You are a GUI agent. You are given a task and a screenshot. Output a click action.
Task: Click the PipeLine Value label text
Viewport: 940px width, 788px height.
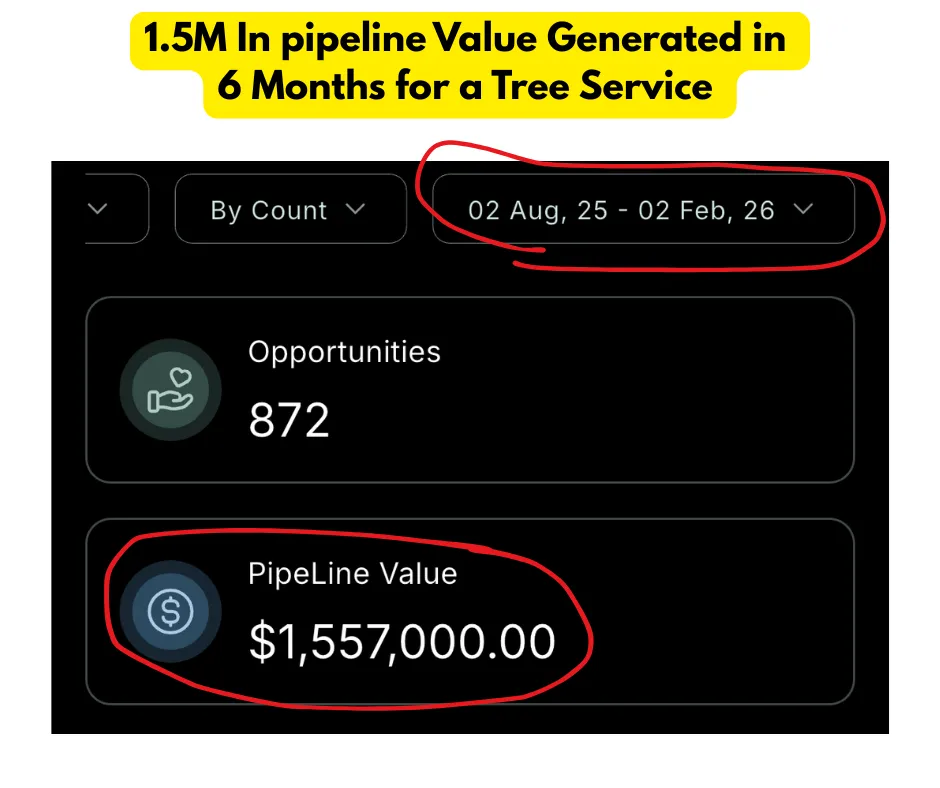(352, 574)
